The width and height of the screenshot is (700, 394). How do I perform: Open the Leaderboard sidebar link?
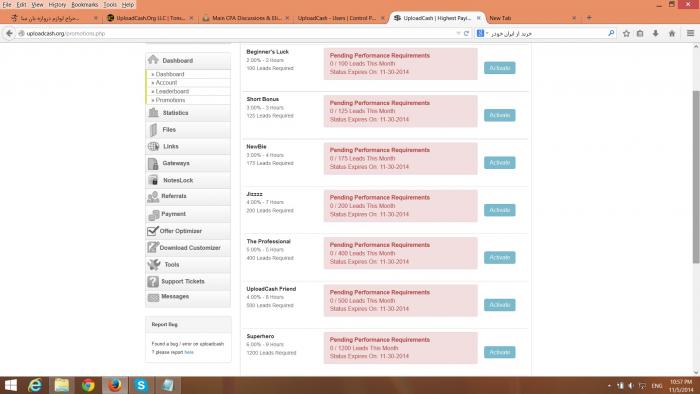coord(172,91)
